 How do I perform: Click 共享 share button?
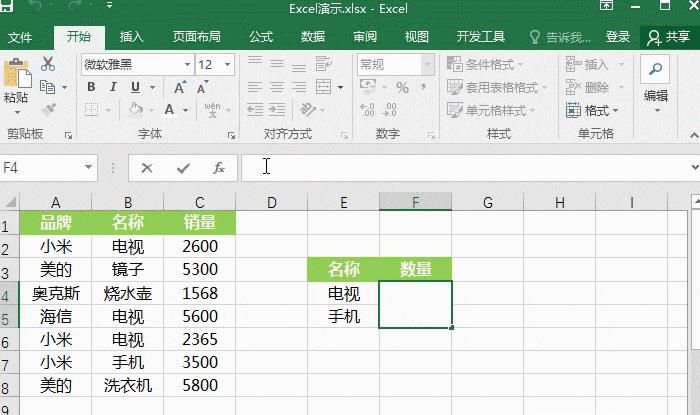pyautogui.click(x=669, y=37)
